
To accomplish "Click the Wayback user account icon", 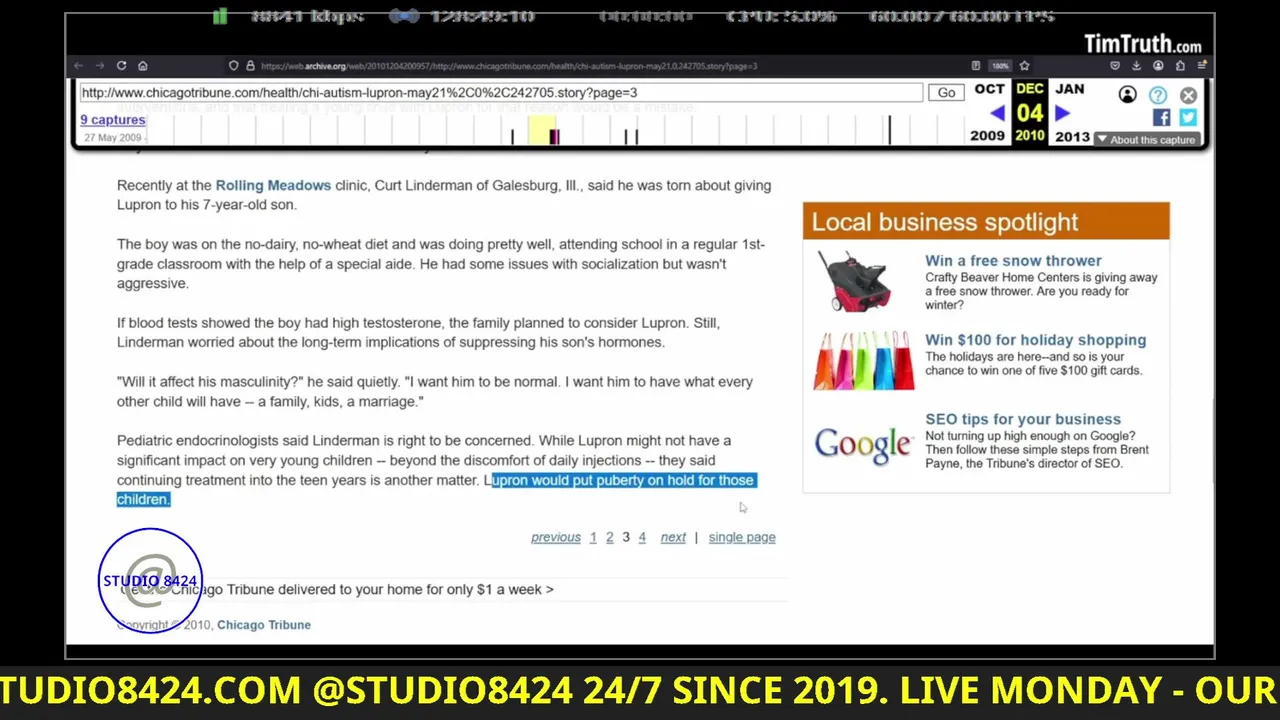I will click(1127, 95).
